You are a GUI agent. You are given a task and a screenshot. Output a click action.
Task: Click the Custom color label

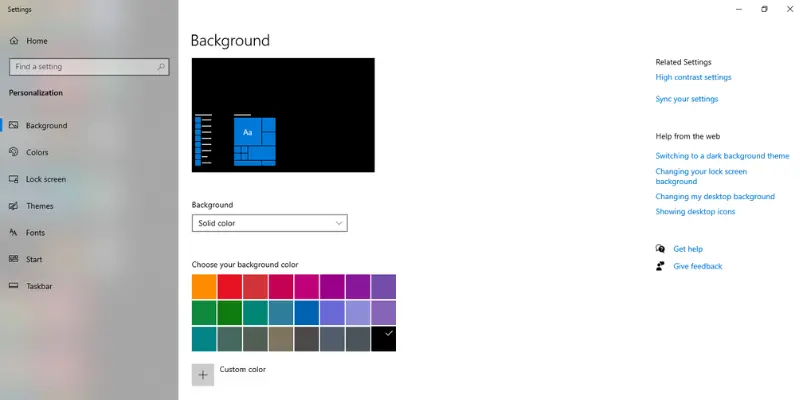tap(243, 369)
